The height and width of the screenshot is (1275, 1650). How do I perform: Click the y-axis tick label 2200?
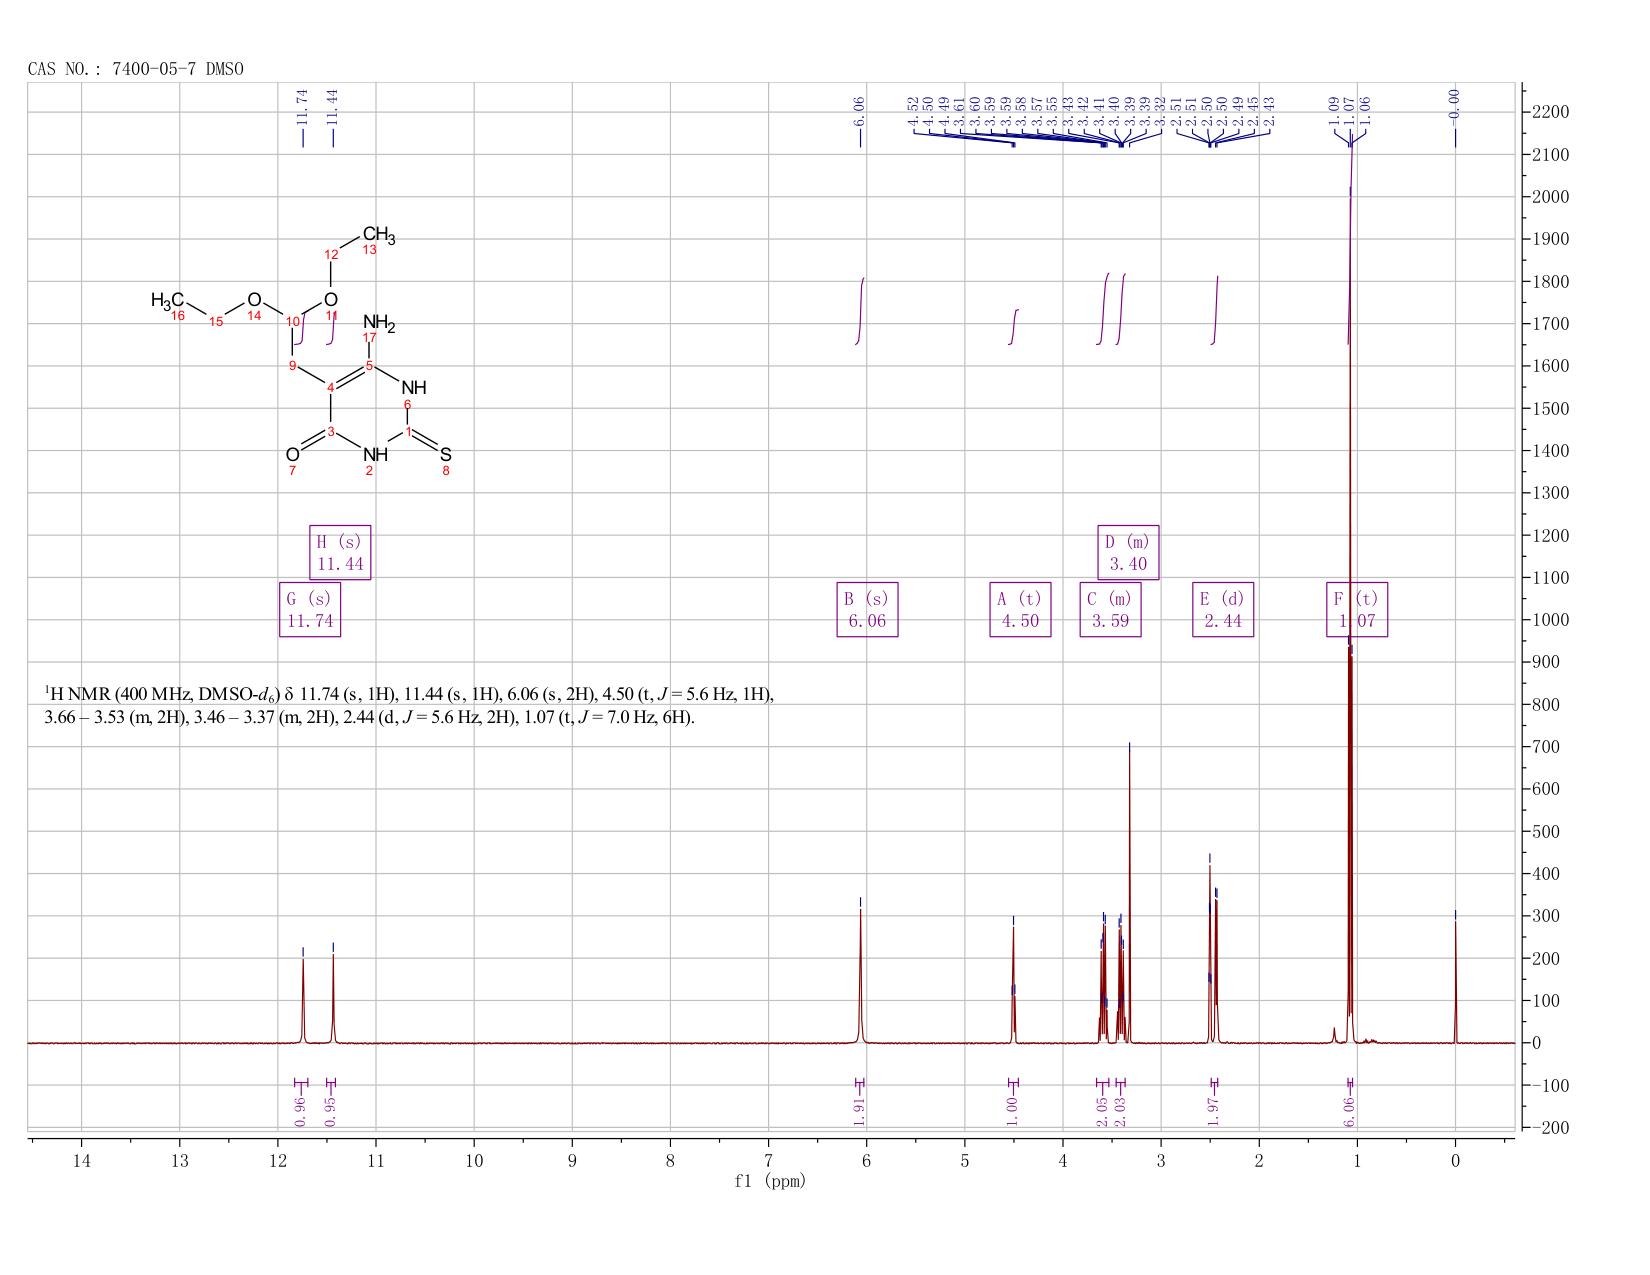pos(1550,112)
